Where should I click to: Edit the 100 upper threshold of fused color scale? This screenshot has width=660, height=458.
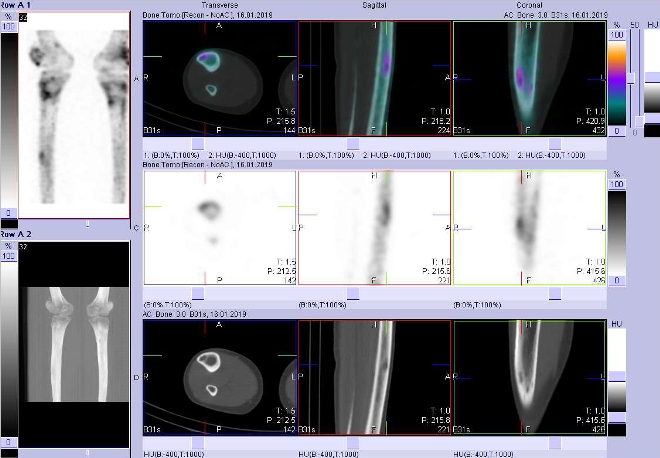(x=617, y=35)
